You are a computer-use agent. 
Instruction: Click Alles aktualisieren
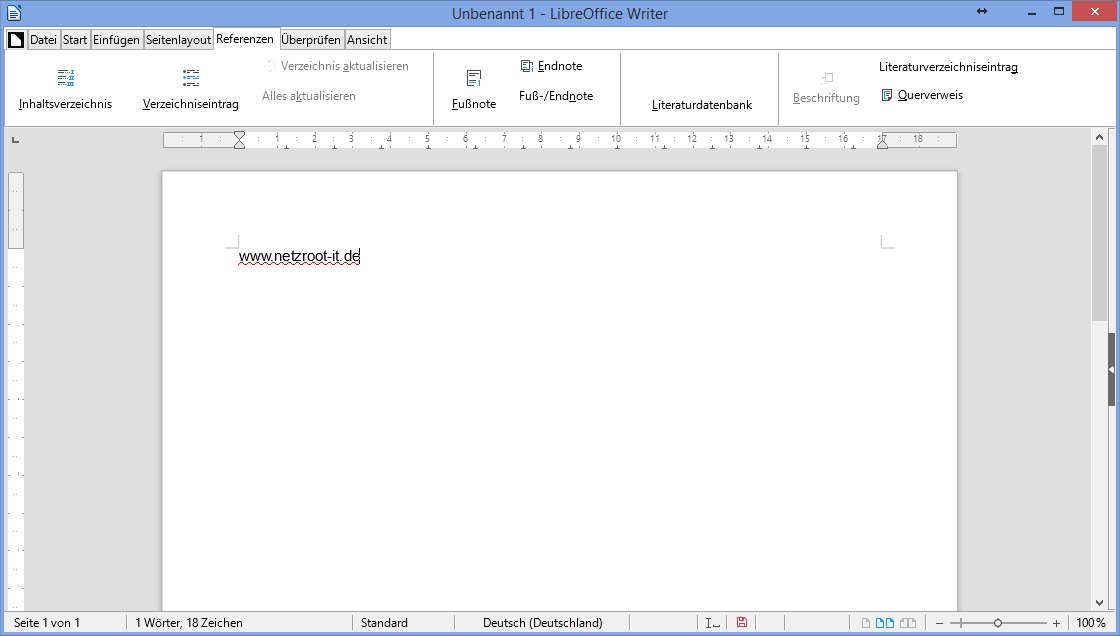click(309, 96)
